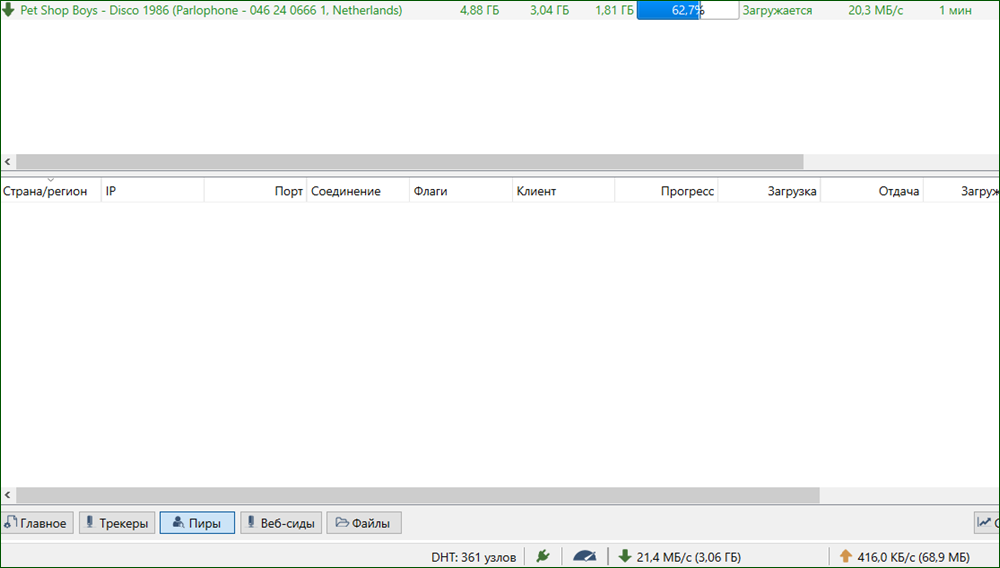Image resolution: width=1000 pixels, height=568 pixels.
Task: Show the Файлы tab
Action: point(364,523)
